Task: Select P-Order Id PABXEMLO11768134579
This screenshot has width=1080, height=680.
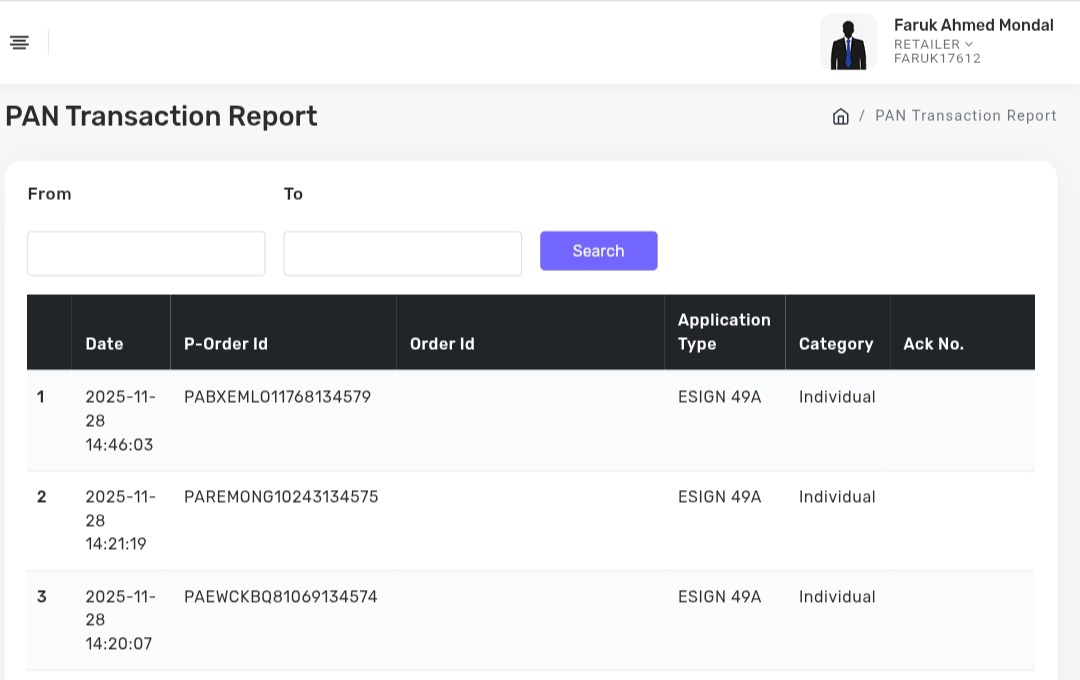Action: 277,397
